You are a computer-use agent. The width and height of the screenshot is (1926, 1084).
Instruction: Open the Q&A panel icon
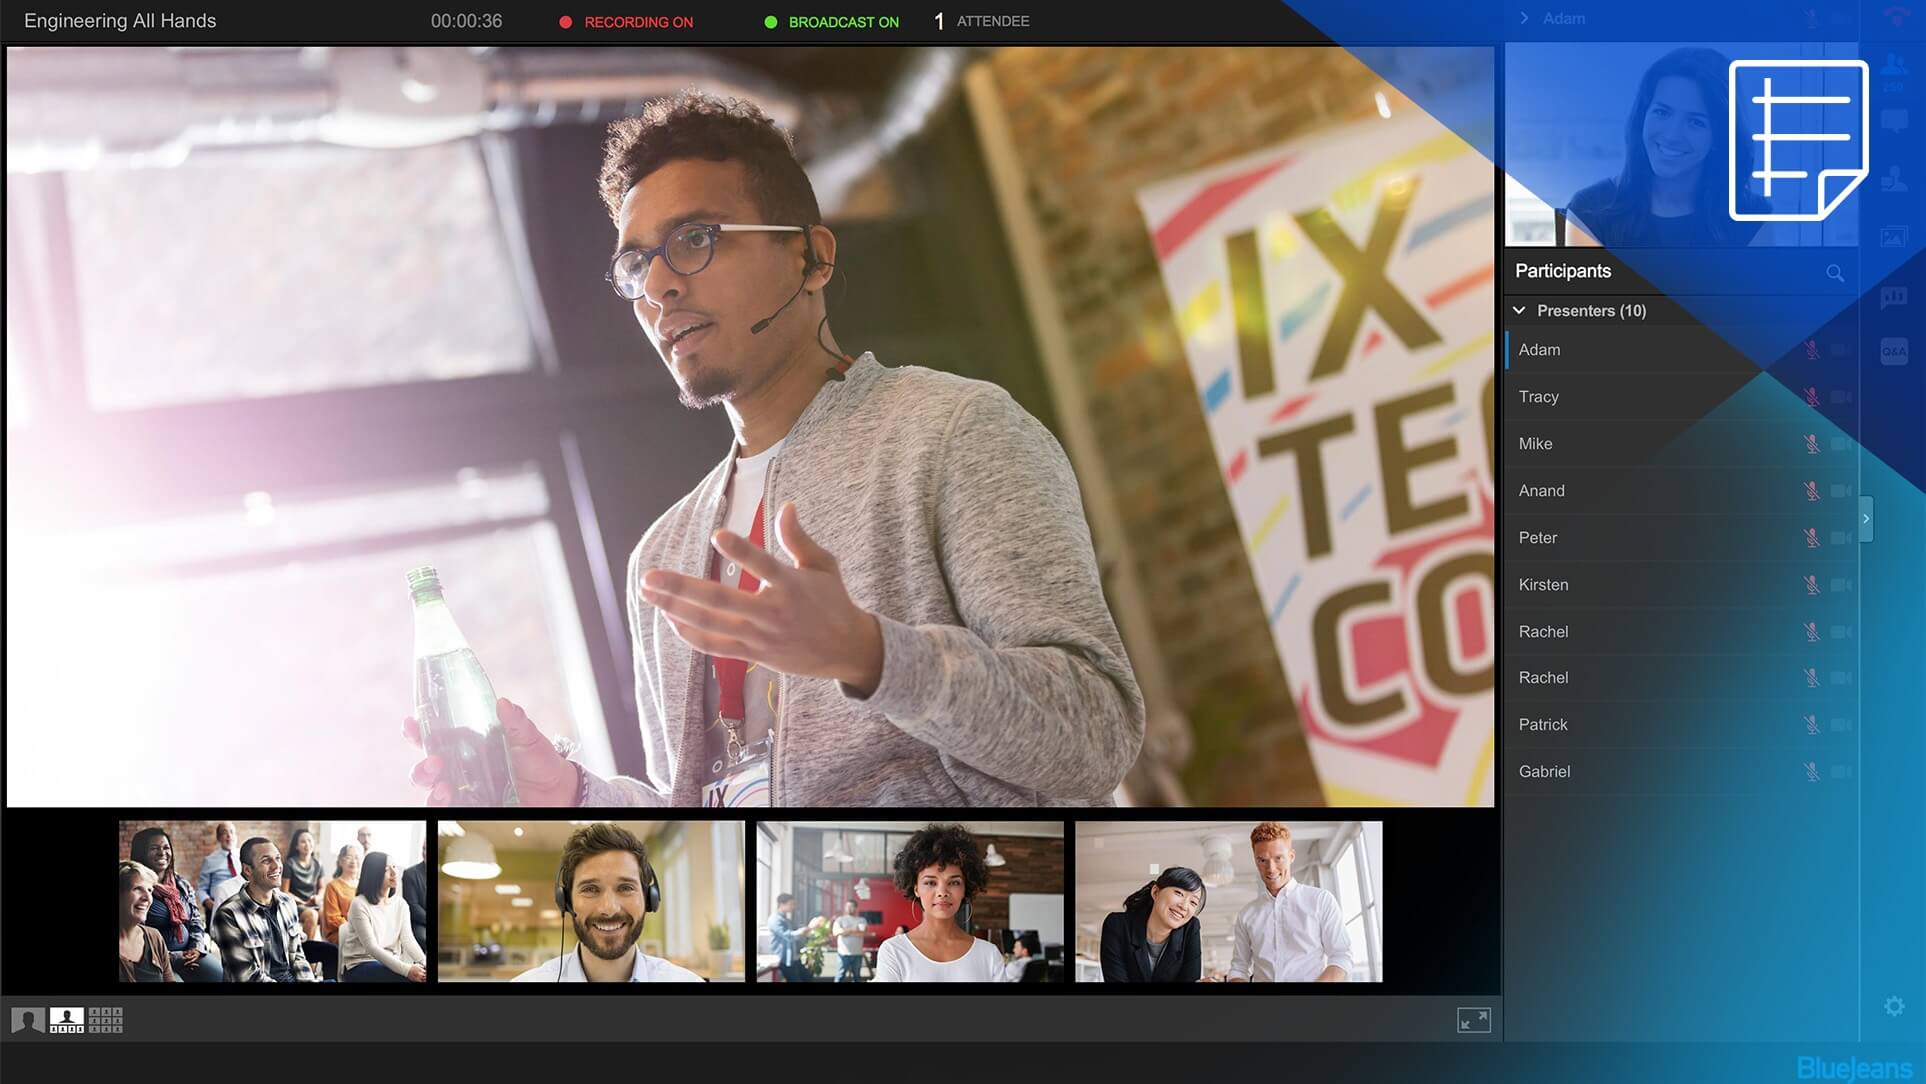[x=1893, y=351]
